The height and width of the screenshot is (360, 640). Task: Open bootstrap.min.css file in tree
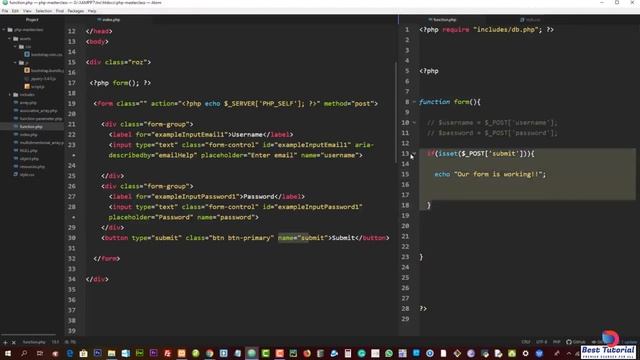point(43,54)
